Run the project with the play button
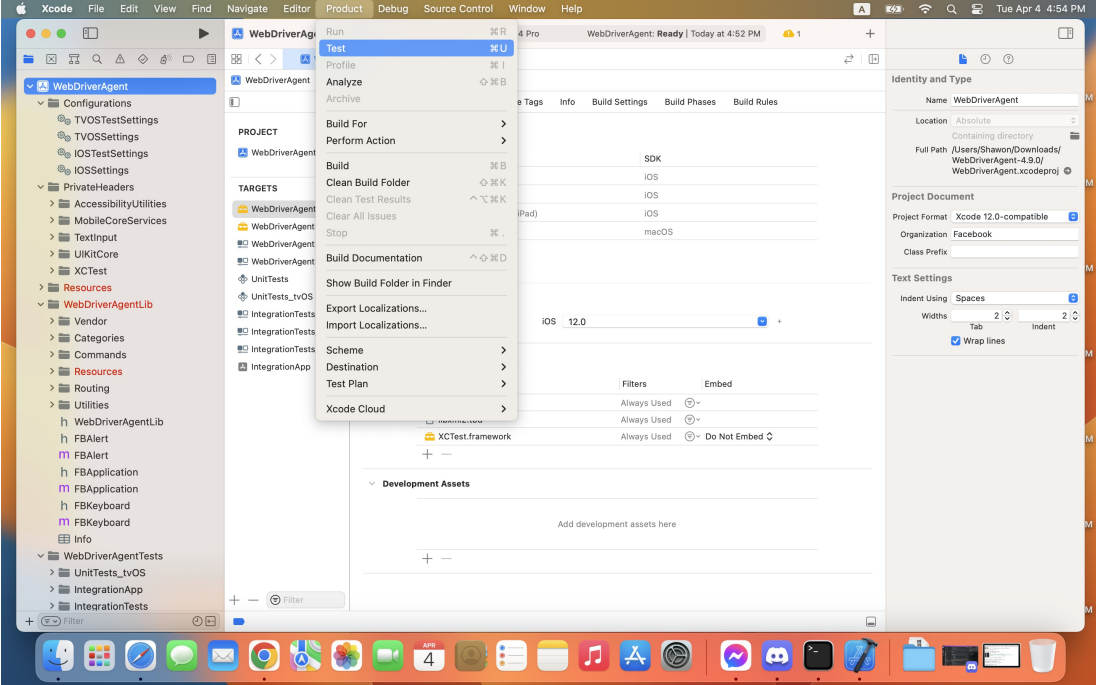The width and height of the screenshot is (1096, 685). (203, 34)
